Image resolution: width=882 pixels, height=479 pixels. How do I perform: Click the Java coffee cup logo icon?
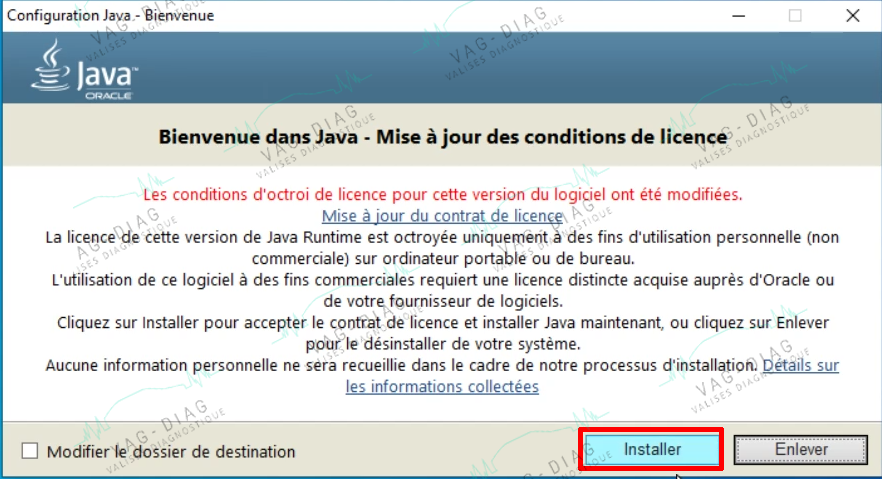tap(50, 65)
